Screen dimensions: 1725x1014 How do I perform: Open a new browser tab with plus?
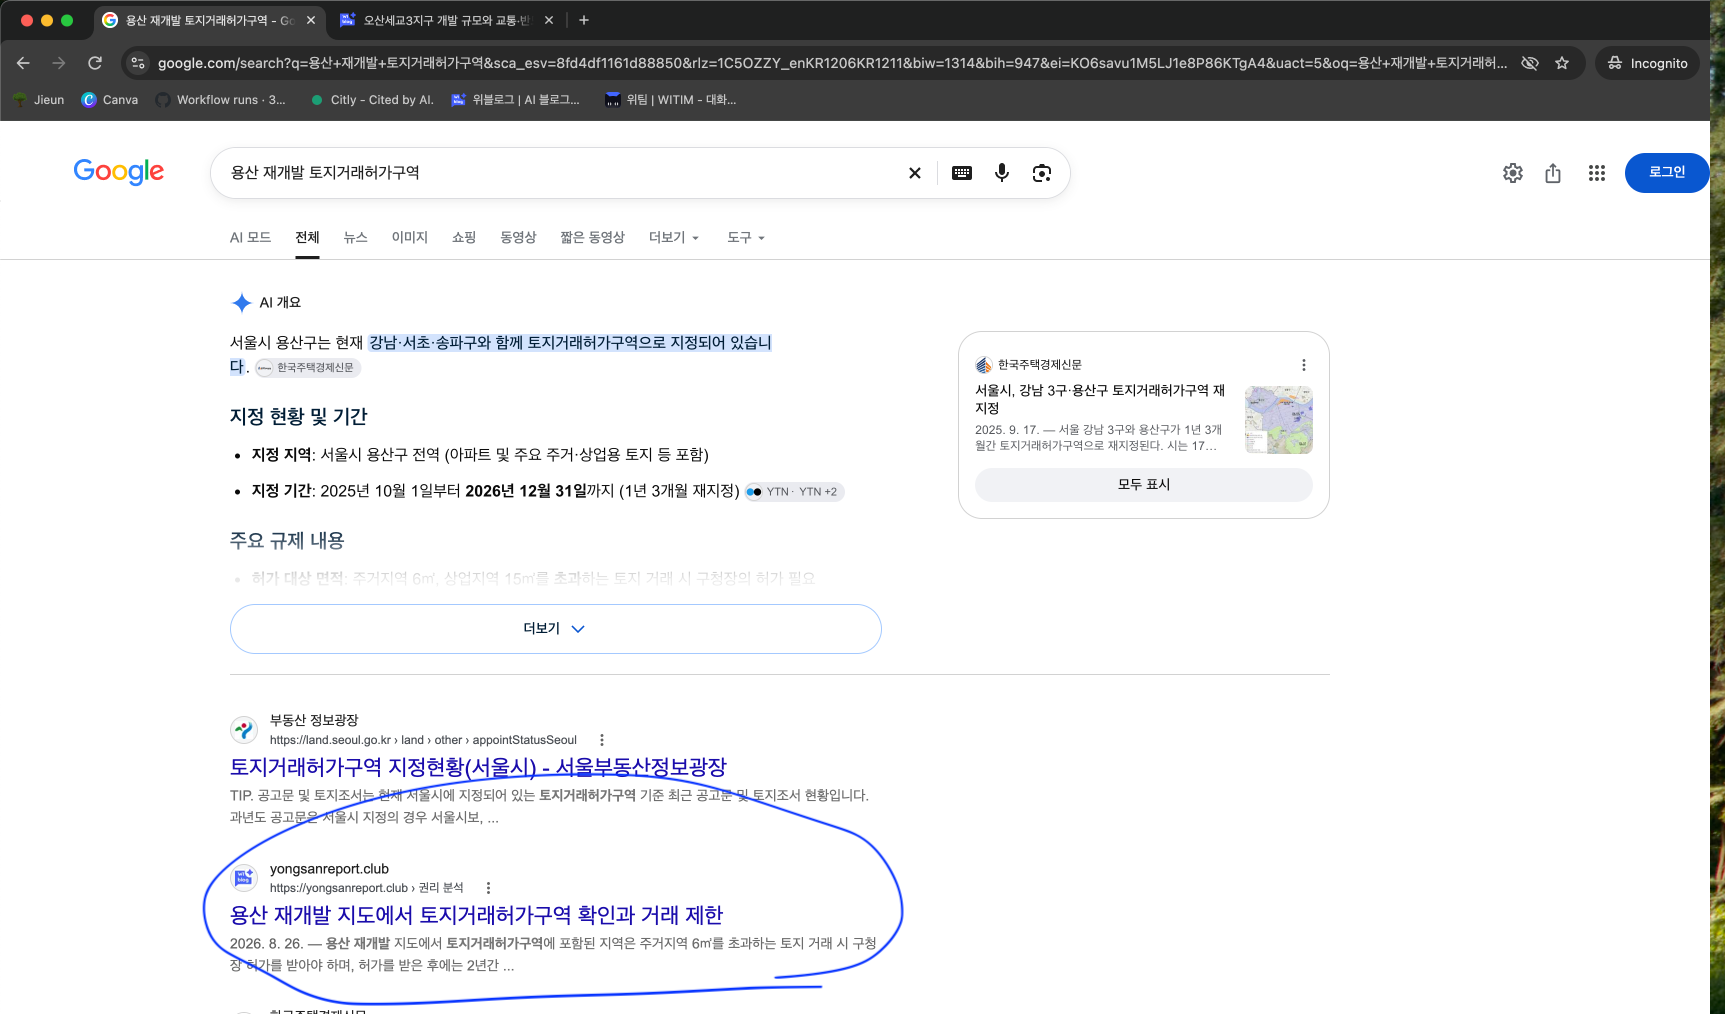(x=584, y=20)
